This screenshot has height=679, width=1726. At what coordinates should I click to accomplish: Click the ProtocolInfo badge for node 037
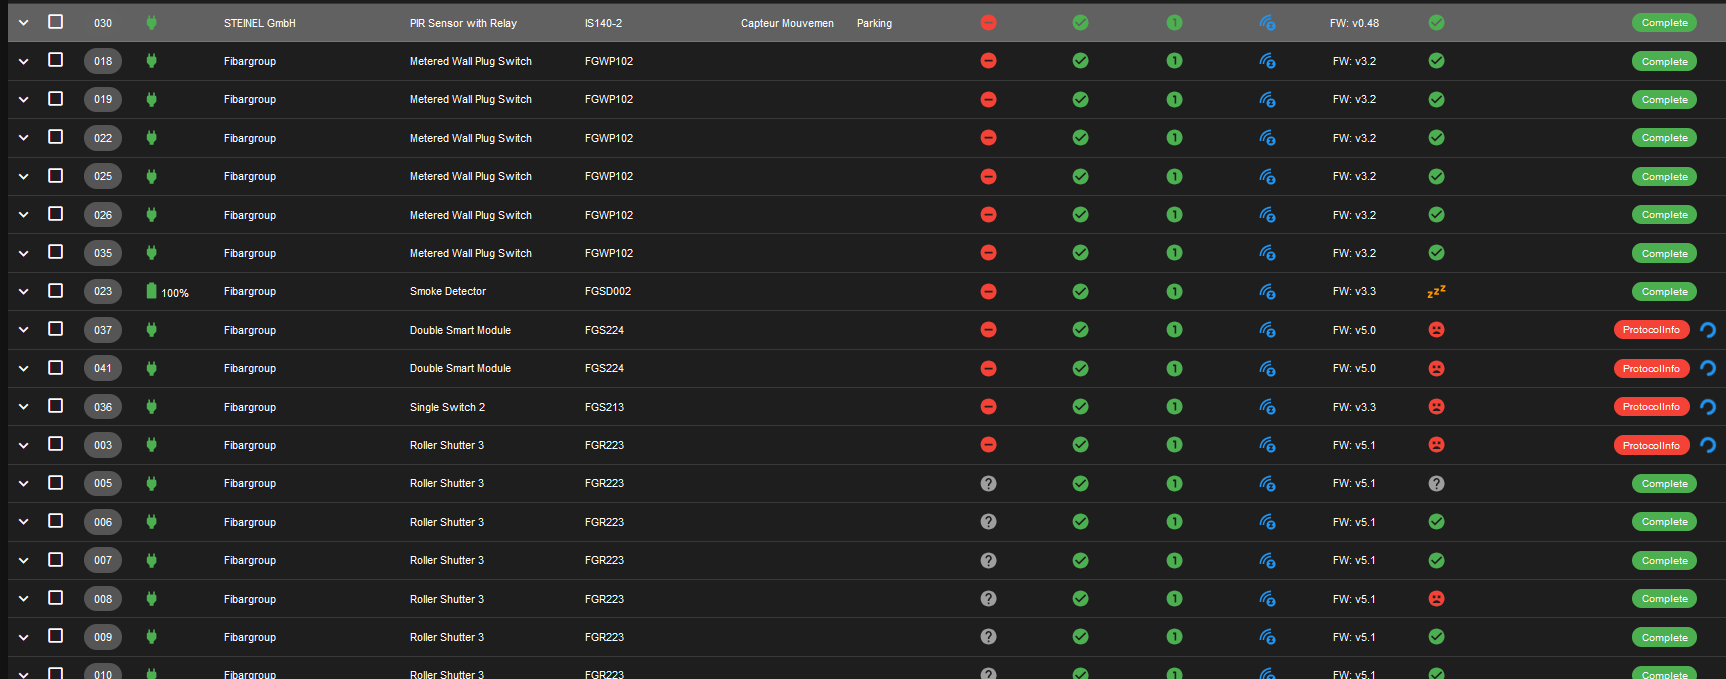pyautogui.click(x=1651, y=329)
